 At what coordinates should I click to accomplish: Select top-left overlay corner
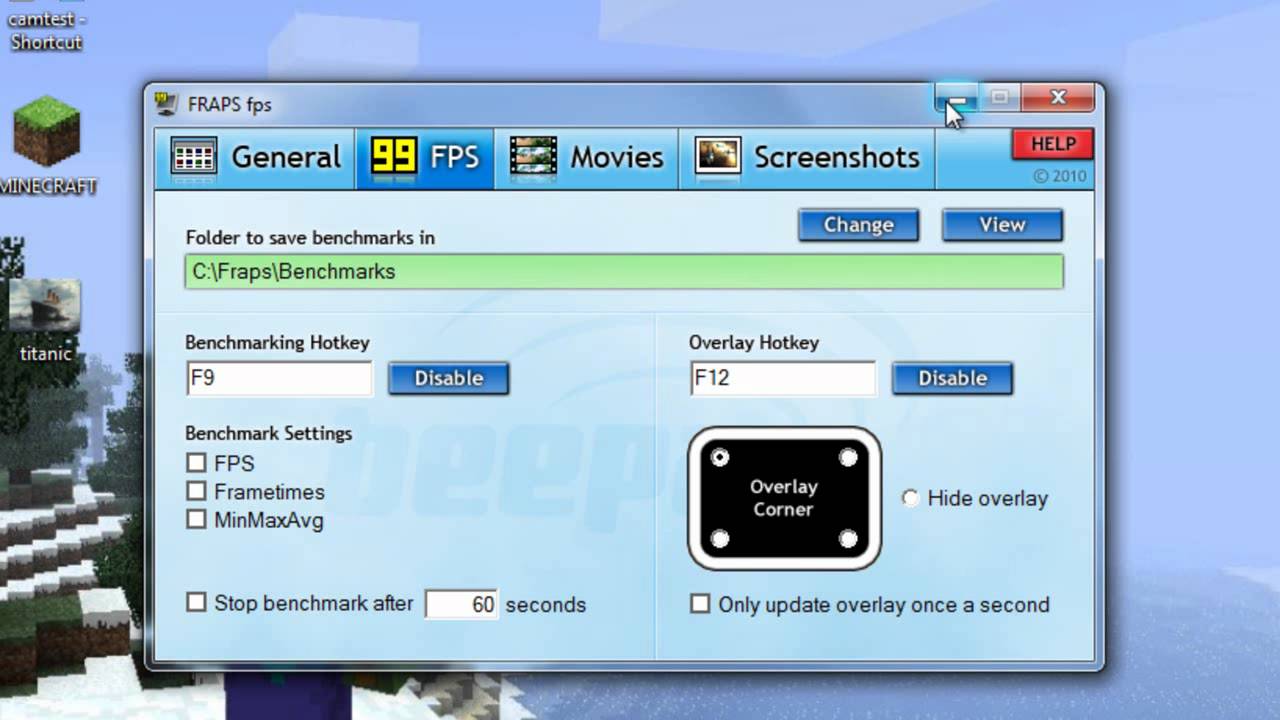(720, 458)
